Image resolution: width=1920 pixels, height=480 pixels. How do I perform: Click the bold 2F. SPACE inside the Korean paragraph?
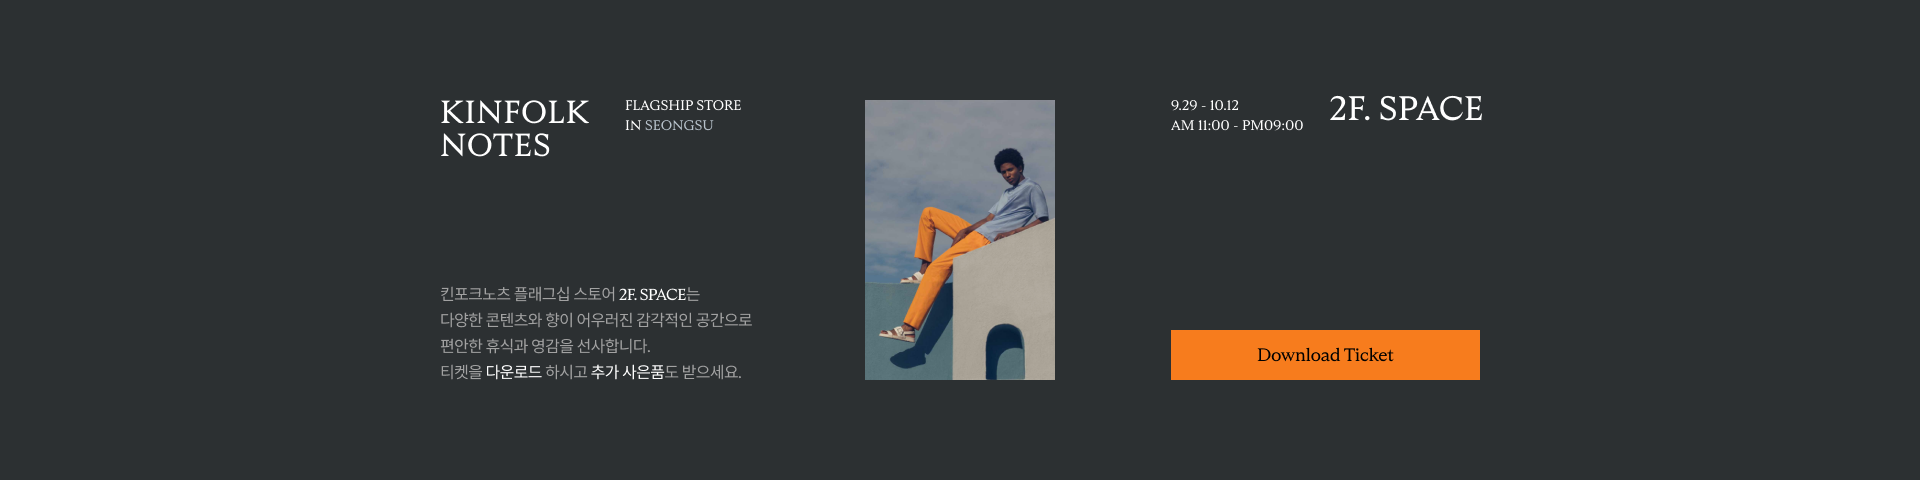point(652,294)
